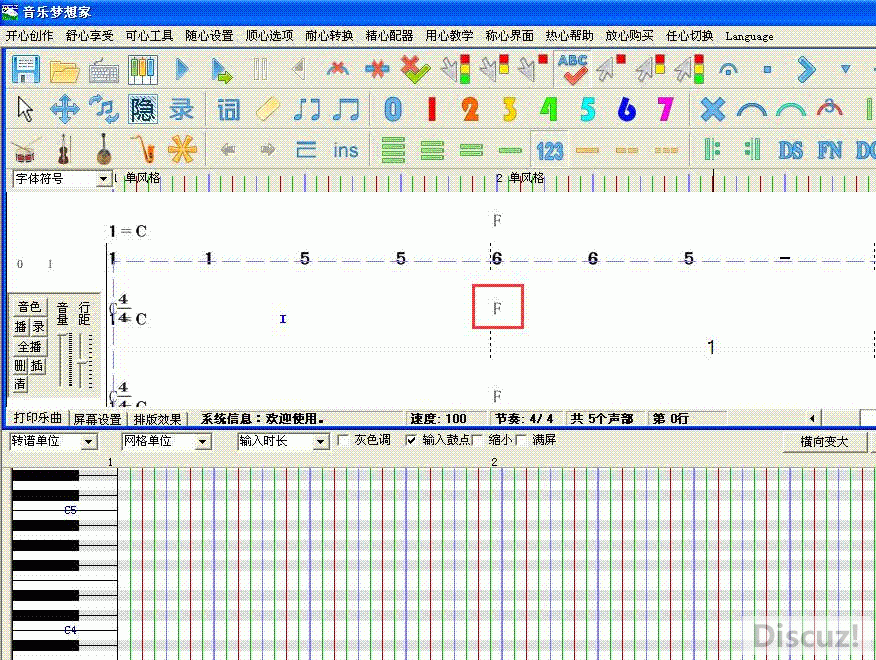Open the 转谱单位 dropdown list
Image resolution: width=876 pixels, height=660 pixels.
(89, 441)
